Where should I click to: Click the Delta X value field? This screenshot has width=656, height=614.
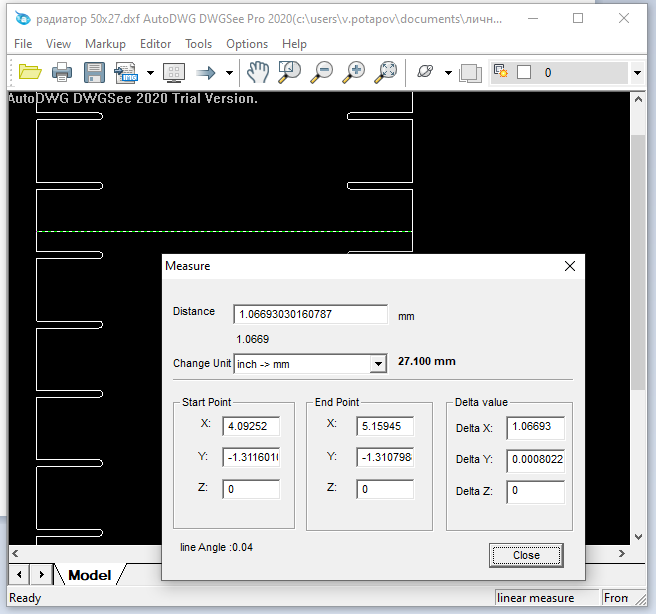tap(535, 428)
